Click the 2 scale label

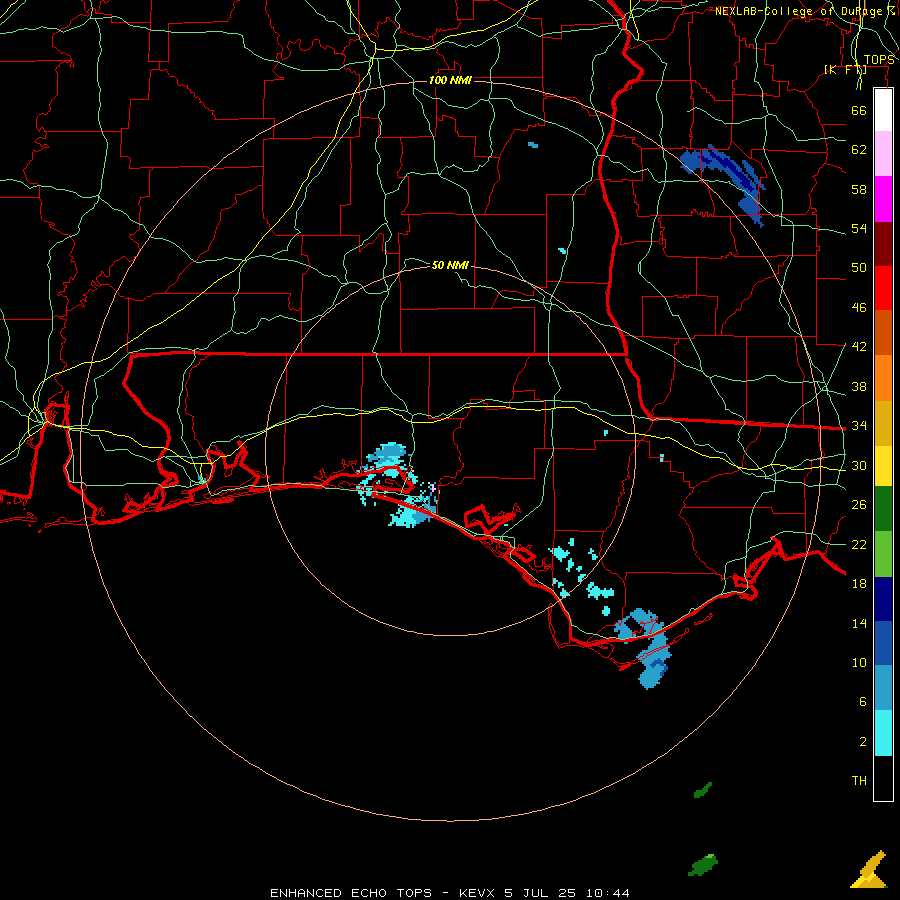click(x=863, y=742)
